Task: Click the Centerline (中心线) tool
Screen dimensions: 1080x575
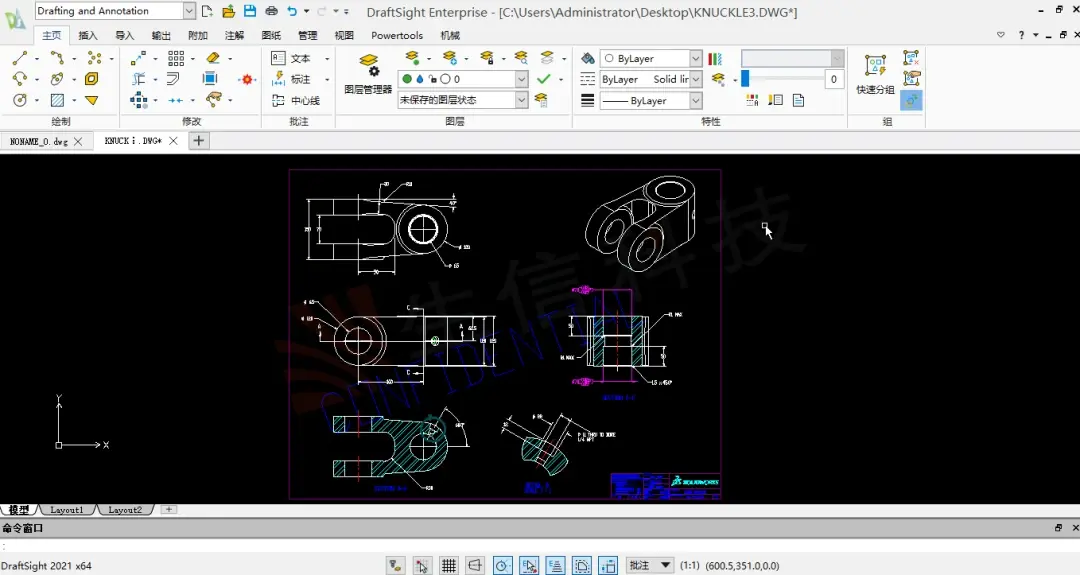Action: tap(296, 101)
